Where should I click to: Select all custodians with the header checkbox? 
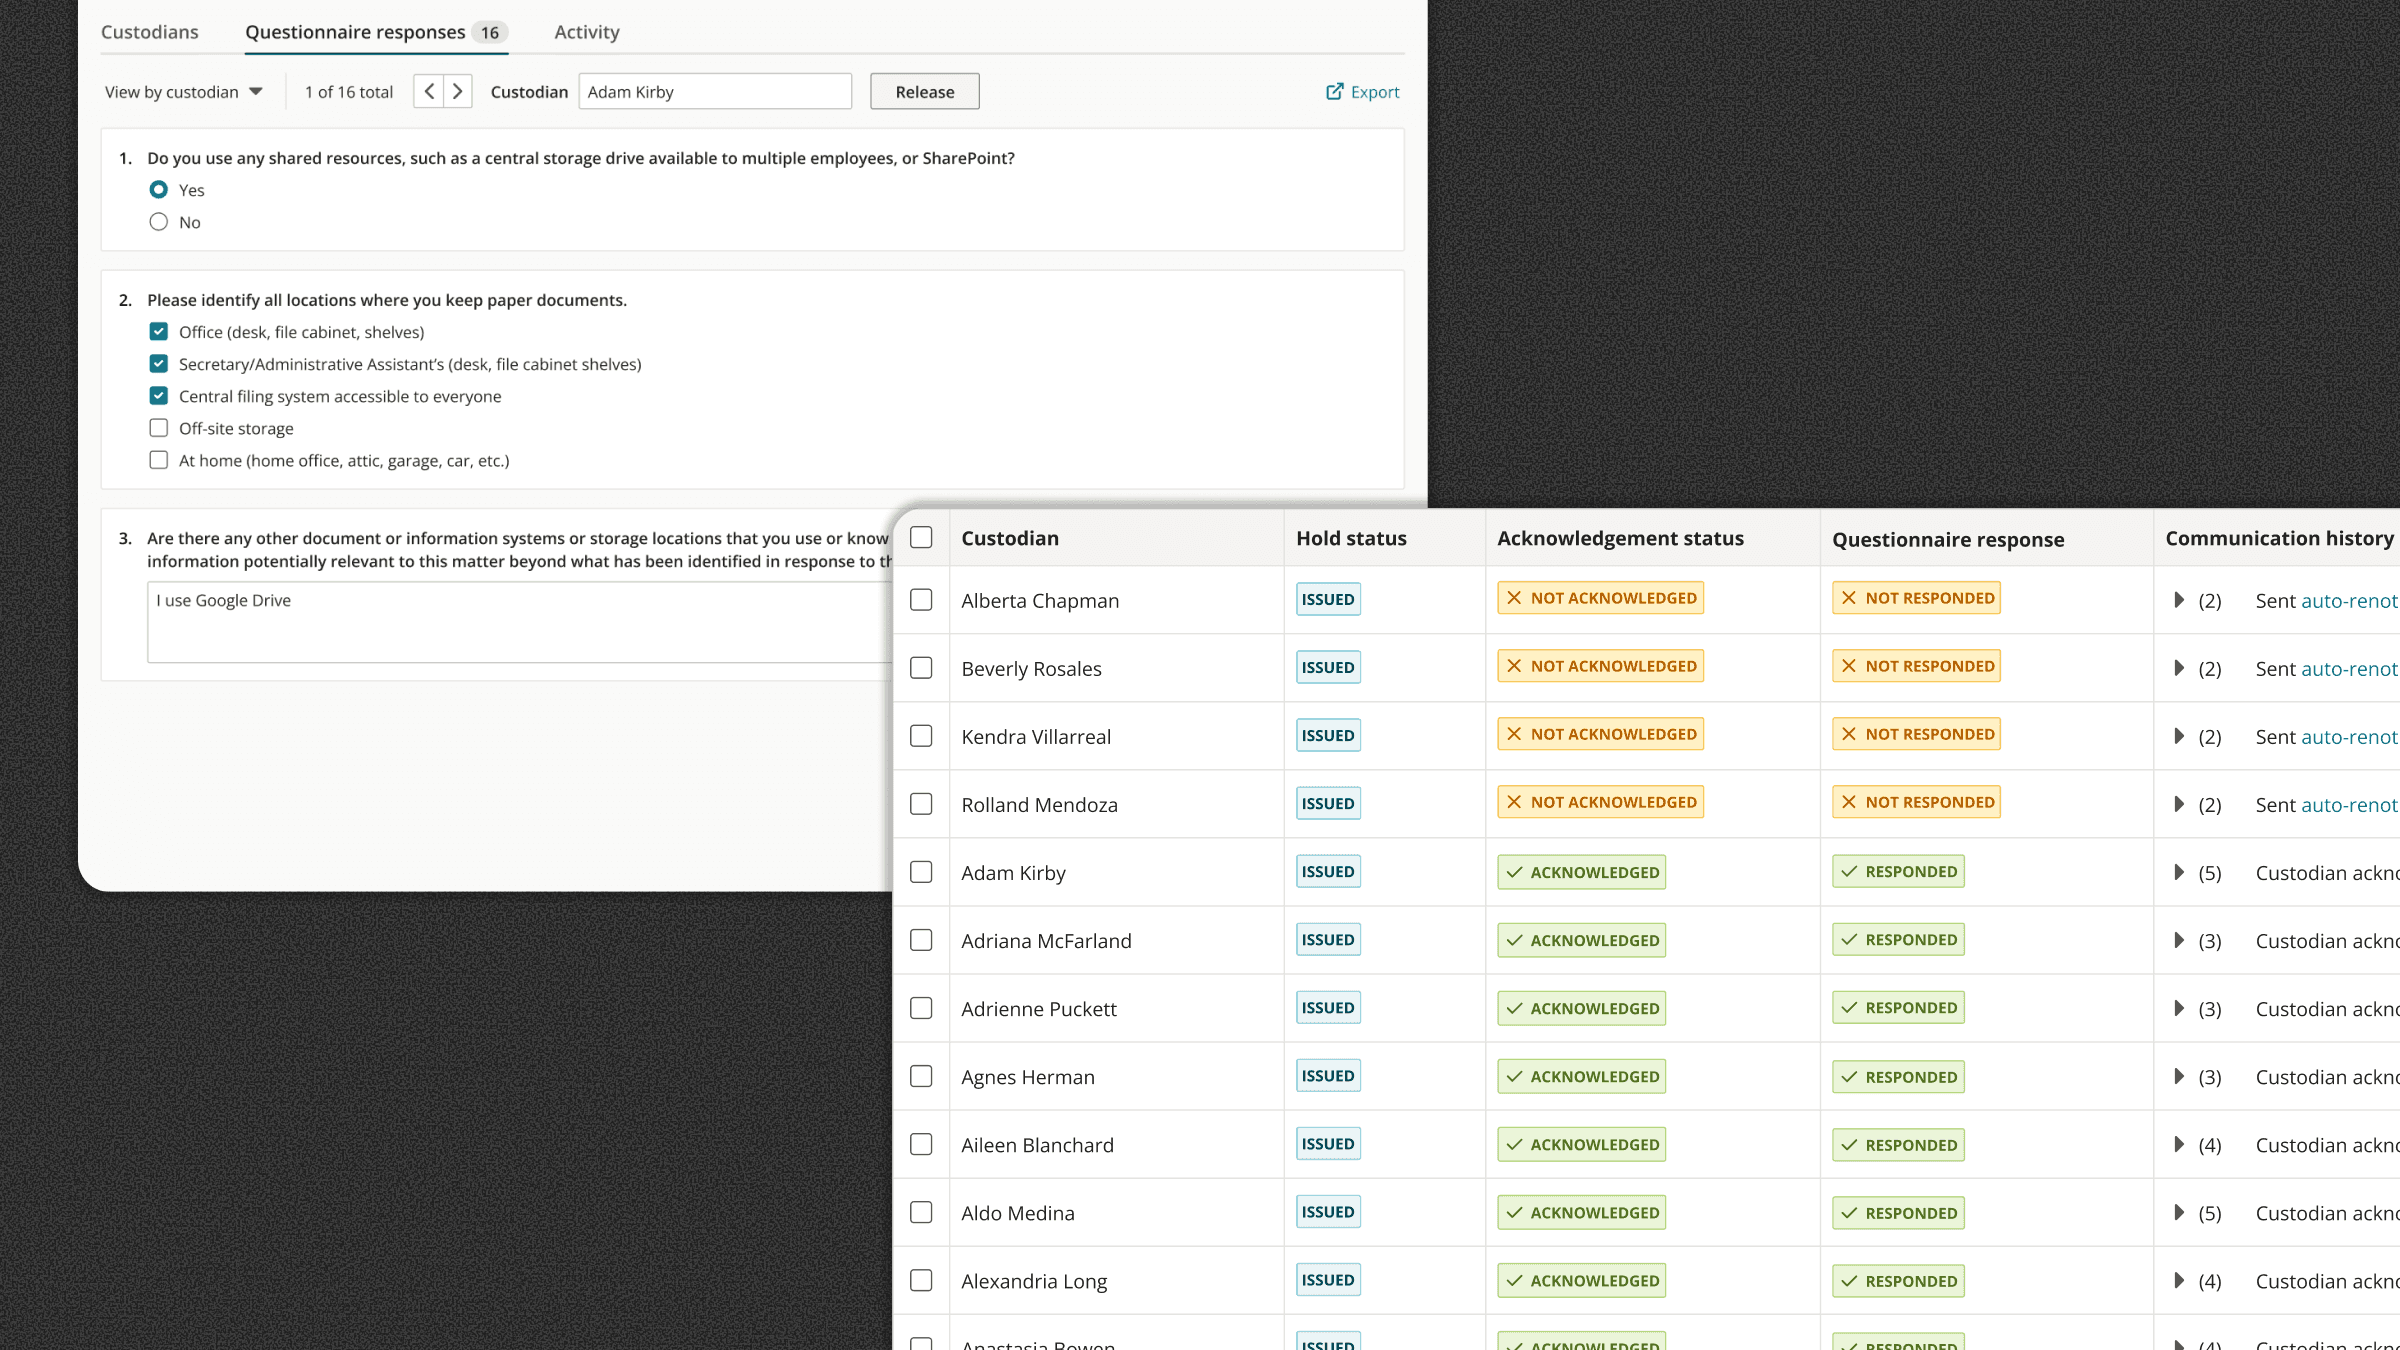tap(921, 537)
